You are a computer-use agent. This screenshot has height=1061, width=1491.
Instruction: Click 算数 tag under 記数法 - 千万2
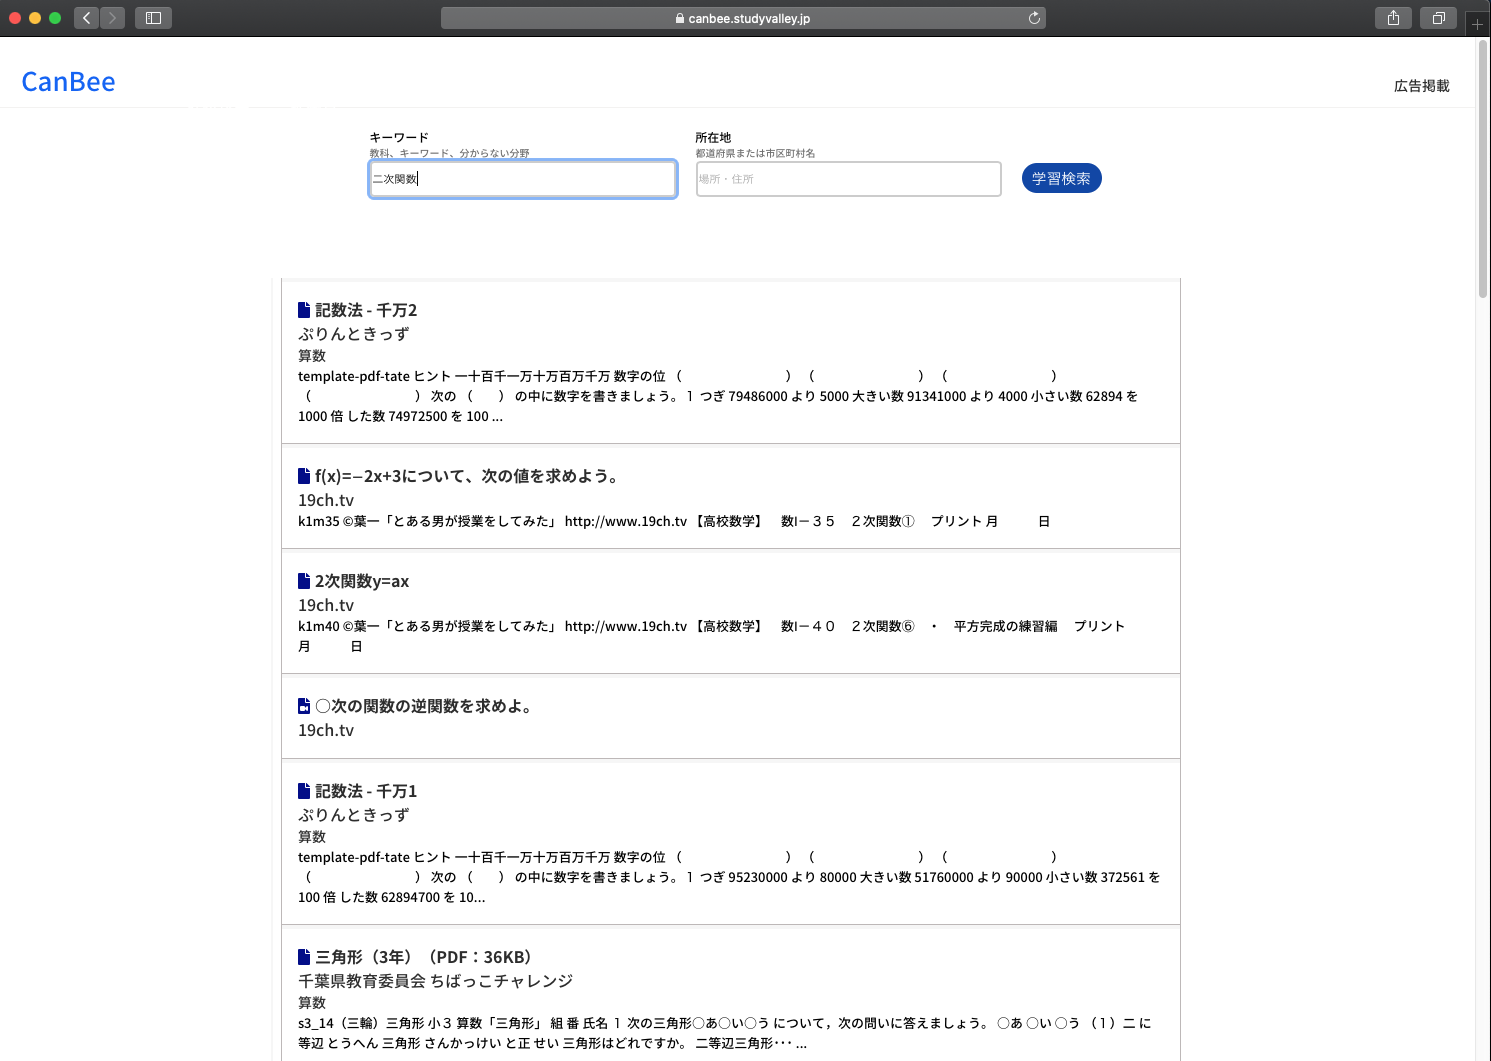312,356
